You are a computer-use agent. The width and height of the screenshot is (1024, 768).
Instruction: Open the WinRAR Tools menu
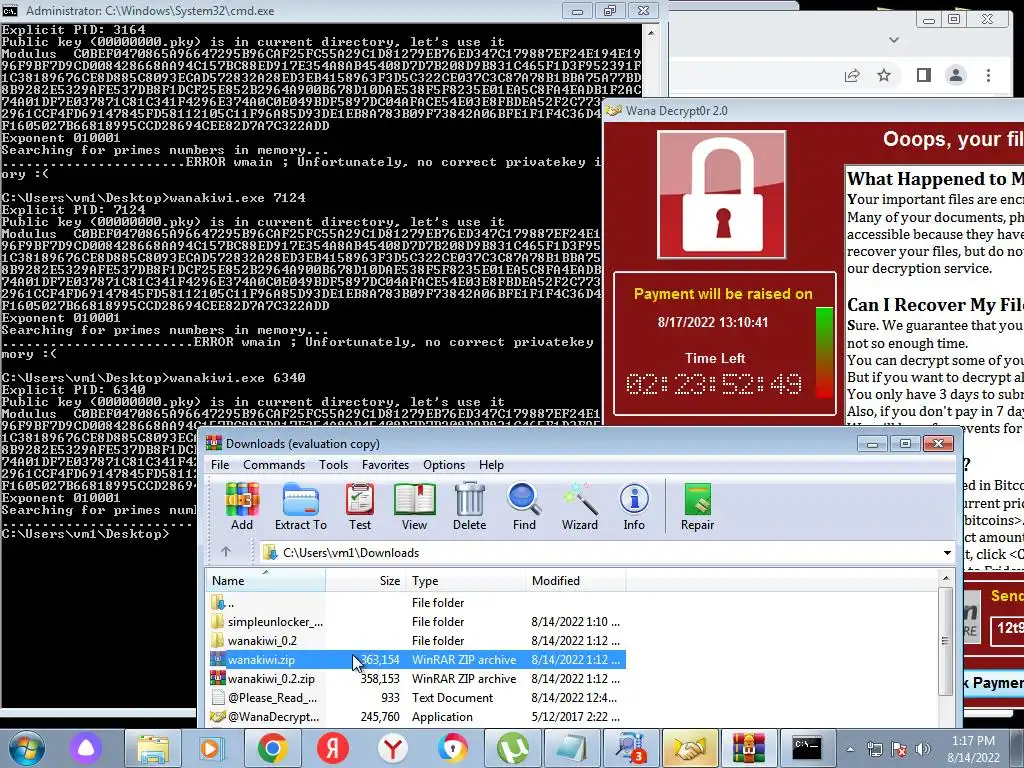pos(333,464)
